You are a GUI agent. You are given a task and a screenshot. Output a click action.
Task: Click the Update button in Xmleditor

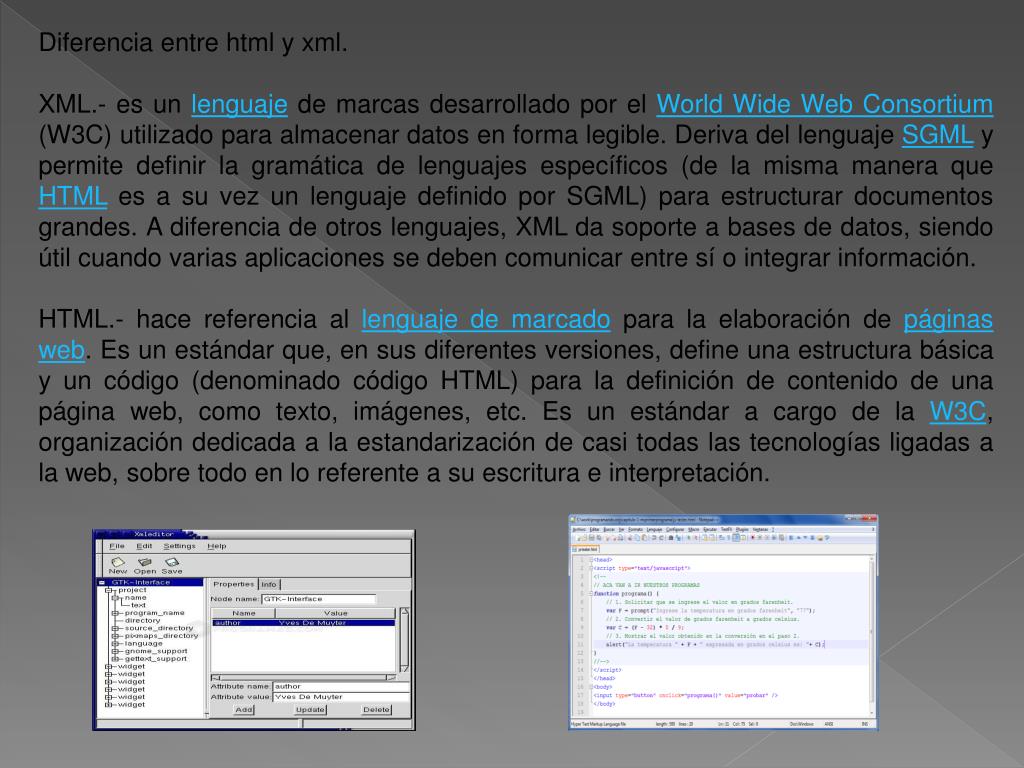310,710
